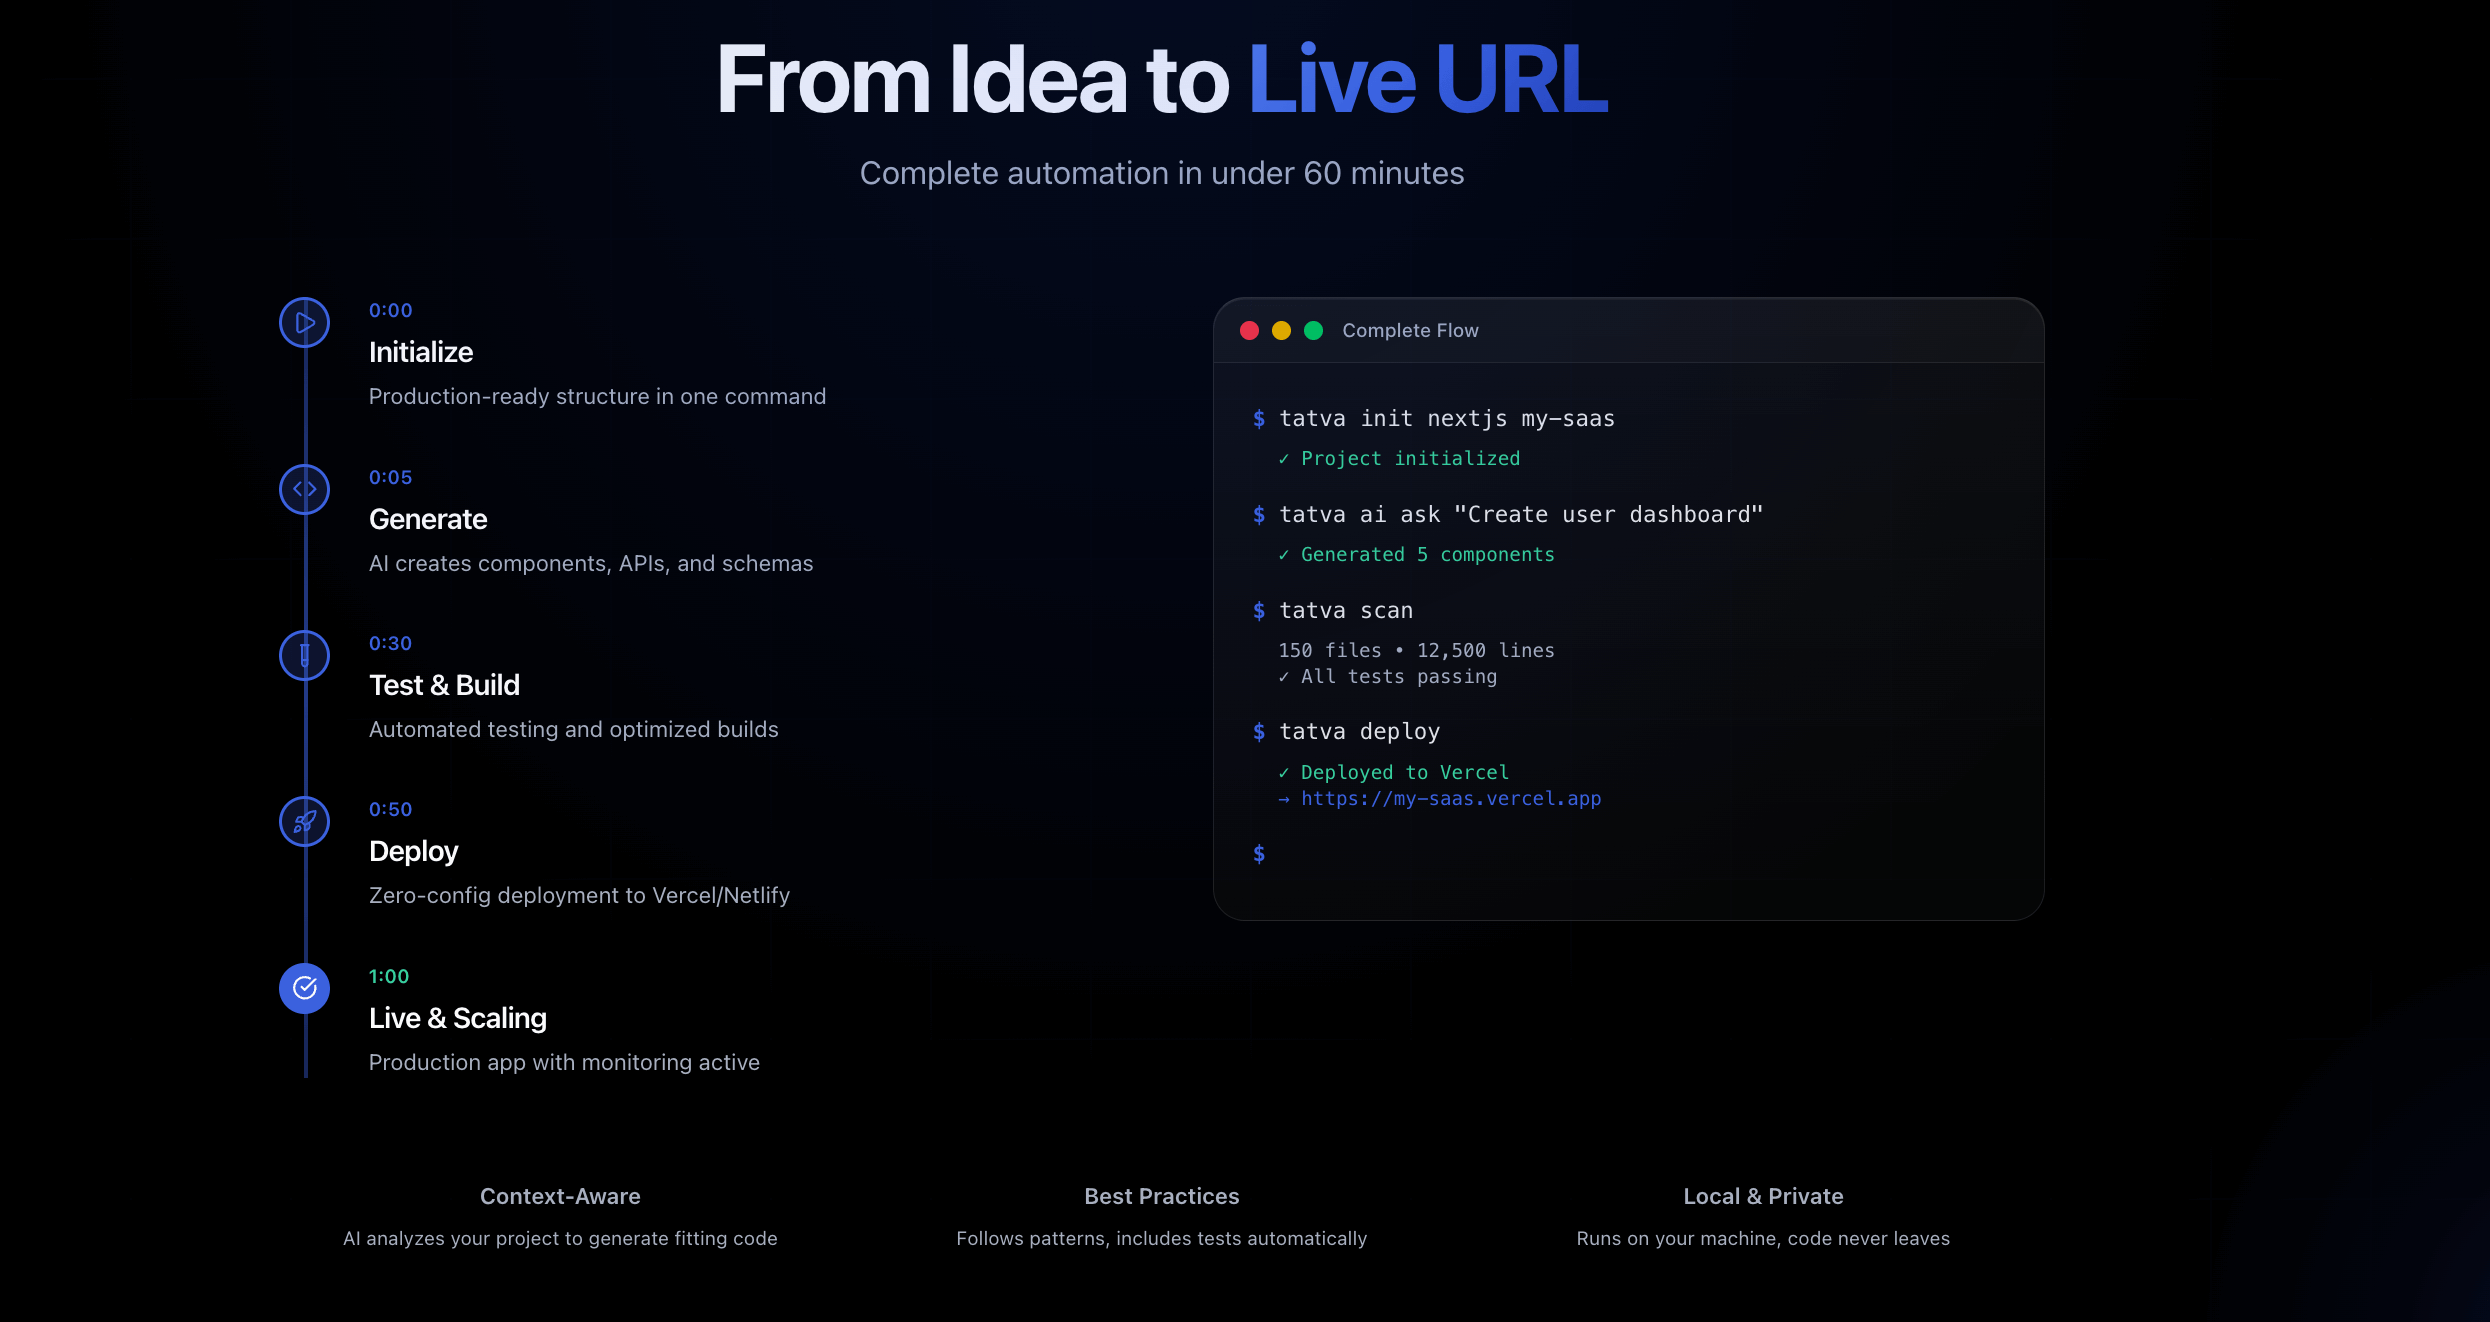2490x1322 pixels.
Task: Click the rocket icon for Deploy step
Action: point(304,822)
